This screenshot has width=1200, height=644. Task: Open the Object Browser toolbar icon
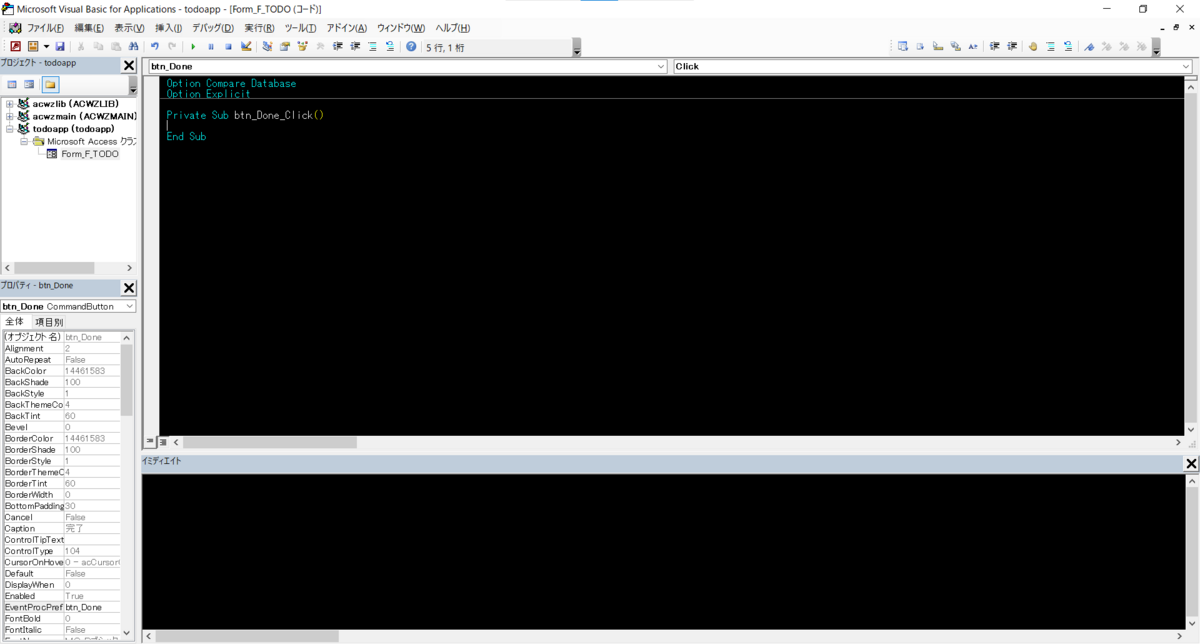pos(302,46)
